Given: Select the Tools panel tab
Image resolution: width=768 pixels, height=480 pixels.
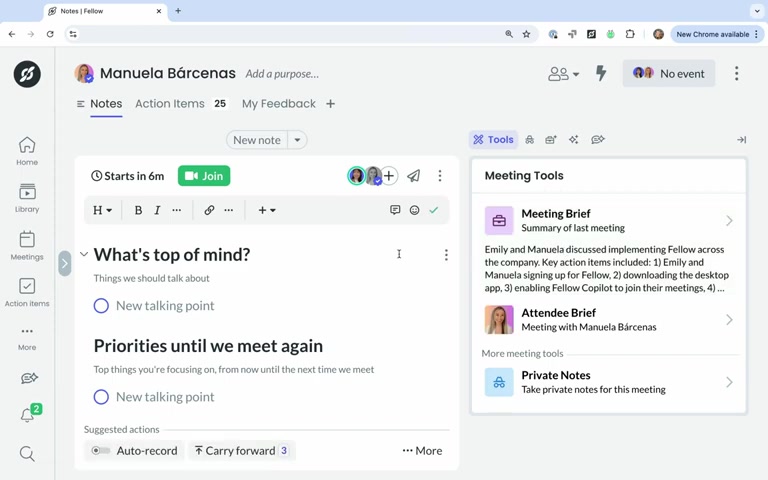Looking at the screenshot, I should coord(493,140).
